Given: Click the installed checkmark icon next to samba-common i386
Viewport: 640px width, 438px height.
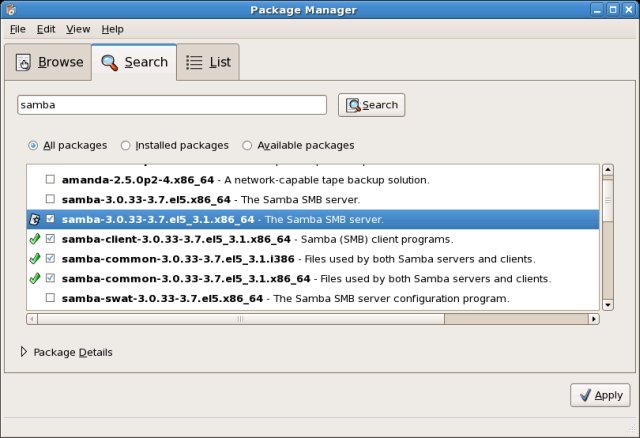Looking at the screenshot, I should pyautogui.click(x=35, y=258).
